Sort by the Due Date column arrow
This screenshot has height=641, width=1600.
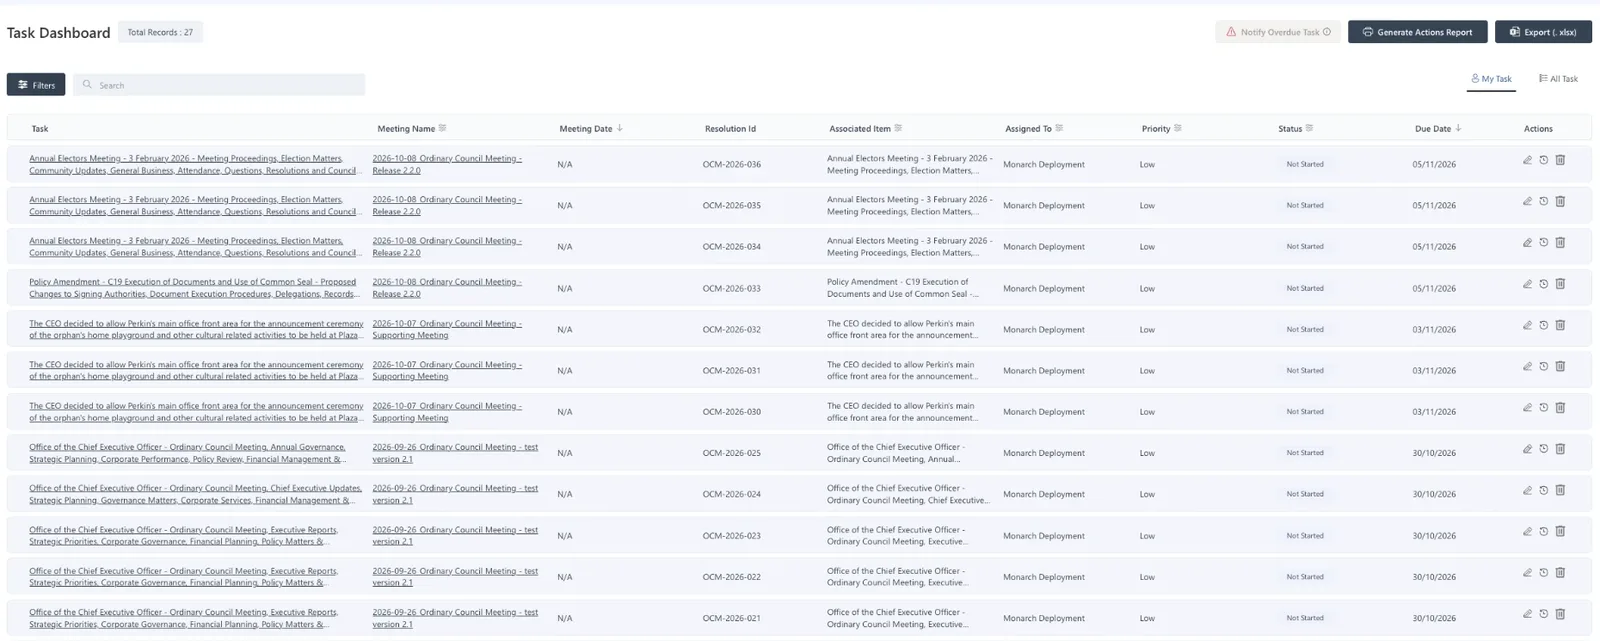click(x=1458, y=128)
